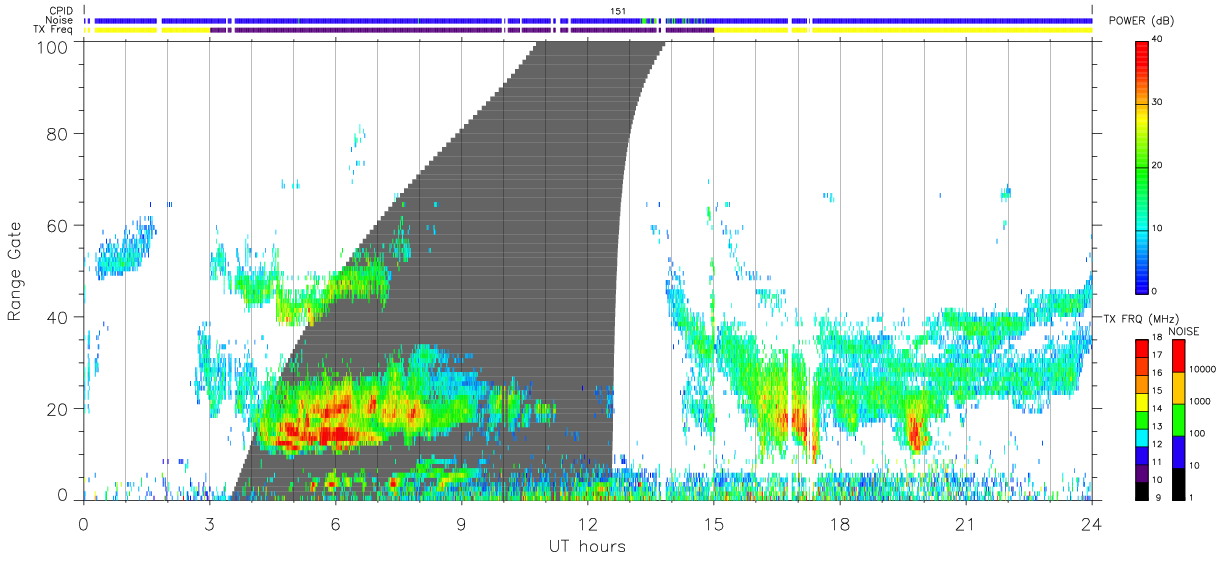The width and height of the screenshot is (1228, 567).
Task: Click the "TX Freq" strip label
Action: click(x=55, y=29)
